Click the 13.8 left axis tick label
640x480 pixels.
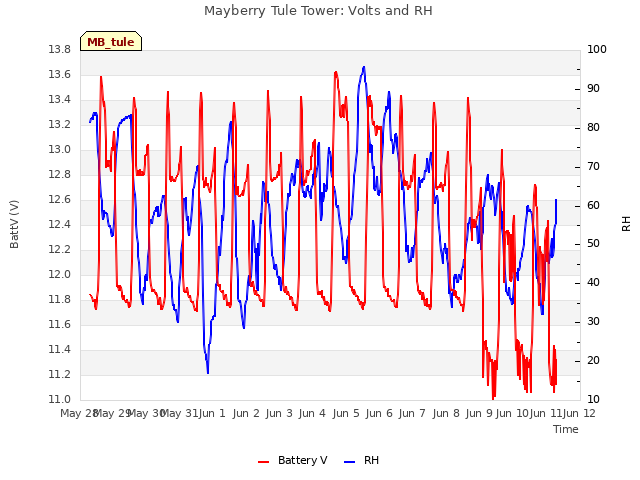[x=60, y=49]
